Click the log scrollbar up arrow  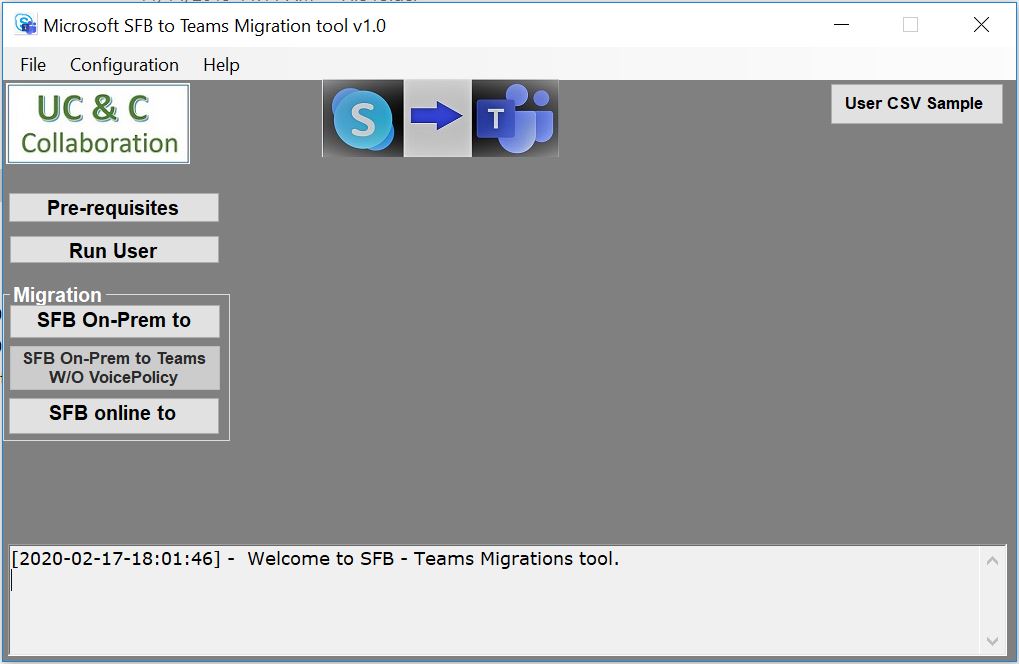tap(992, 561)
